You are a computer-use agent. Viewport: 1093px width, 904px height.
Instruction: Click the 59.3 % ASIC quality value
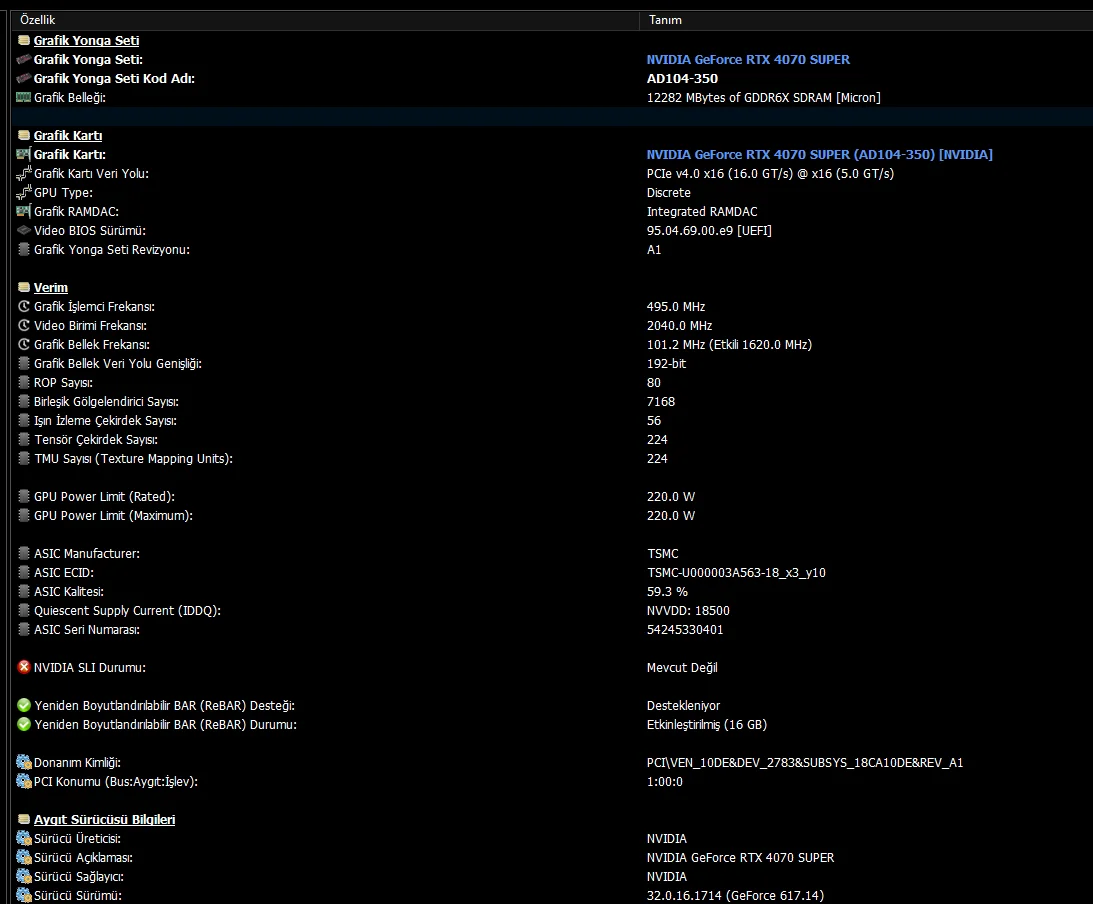click(667, 592)
